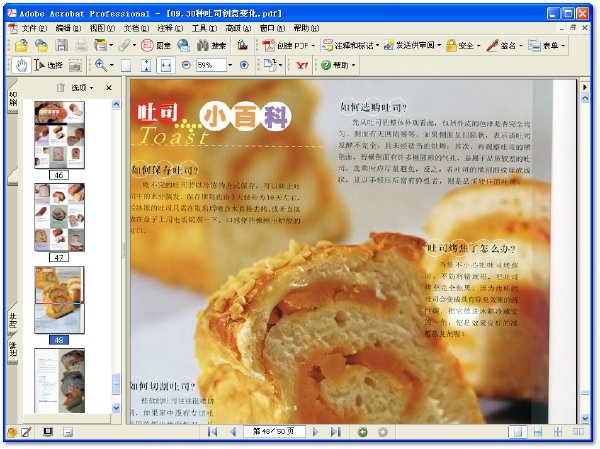Image resolution: width=600 pixels, height=449 pixels.
Task: Click zoom in plus circle button
Action: pos(244,65)
